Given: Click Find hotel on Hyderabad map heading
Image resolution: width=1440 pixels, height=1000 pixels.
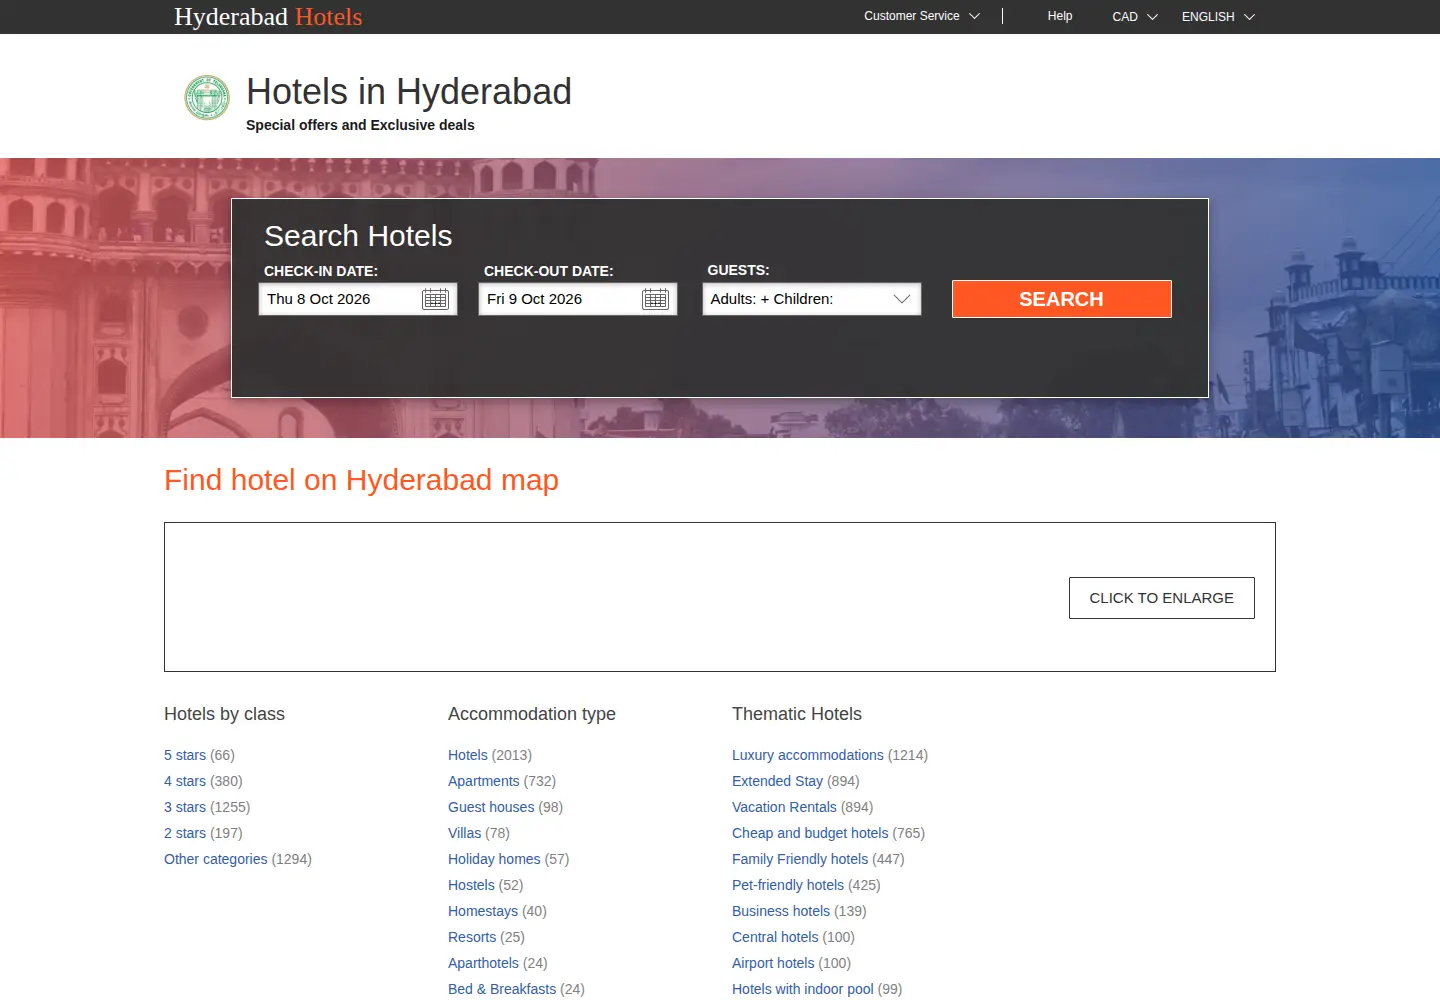Looking at the screenshot, I should (361, 480).
